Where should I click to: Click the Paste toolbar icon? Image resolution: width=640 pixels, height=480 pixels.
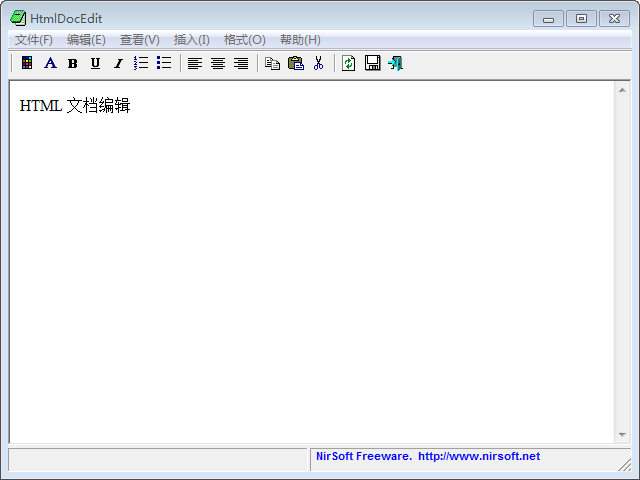click(x=295, y=63)
